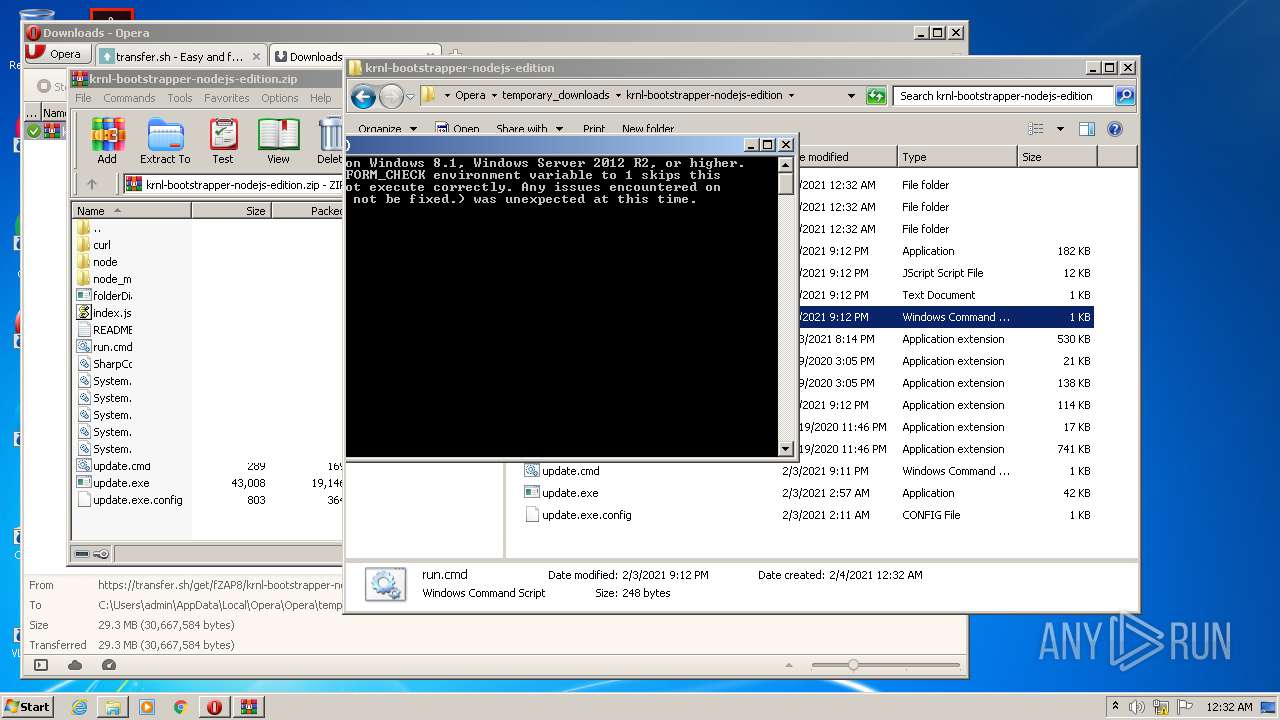Click Opera Link cloud icon in status bar
The image size is (1280, 720).
tap(75, 665)
